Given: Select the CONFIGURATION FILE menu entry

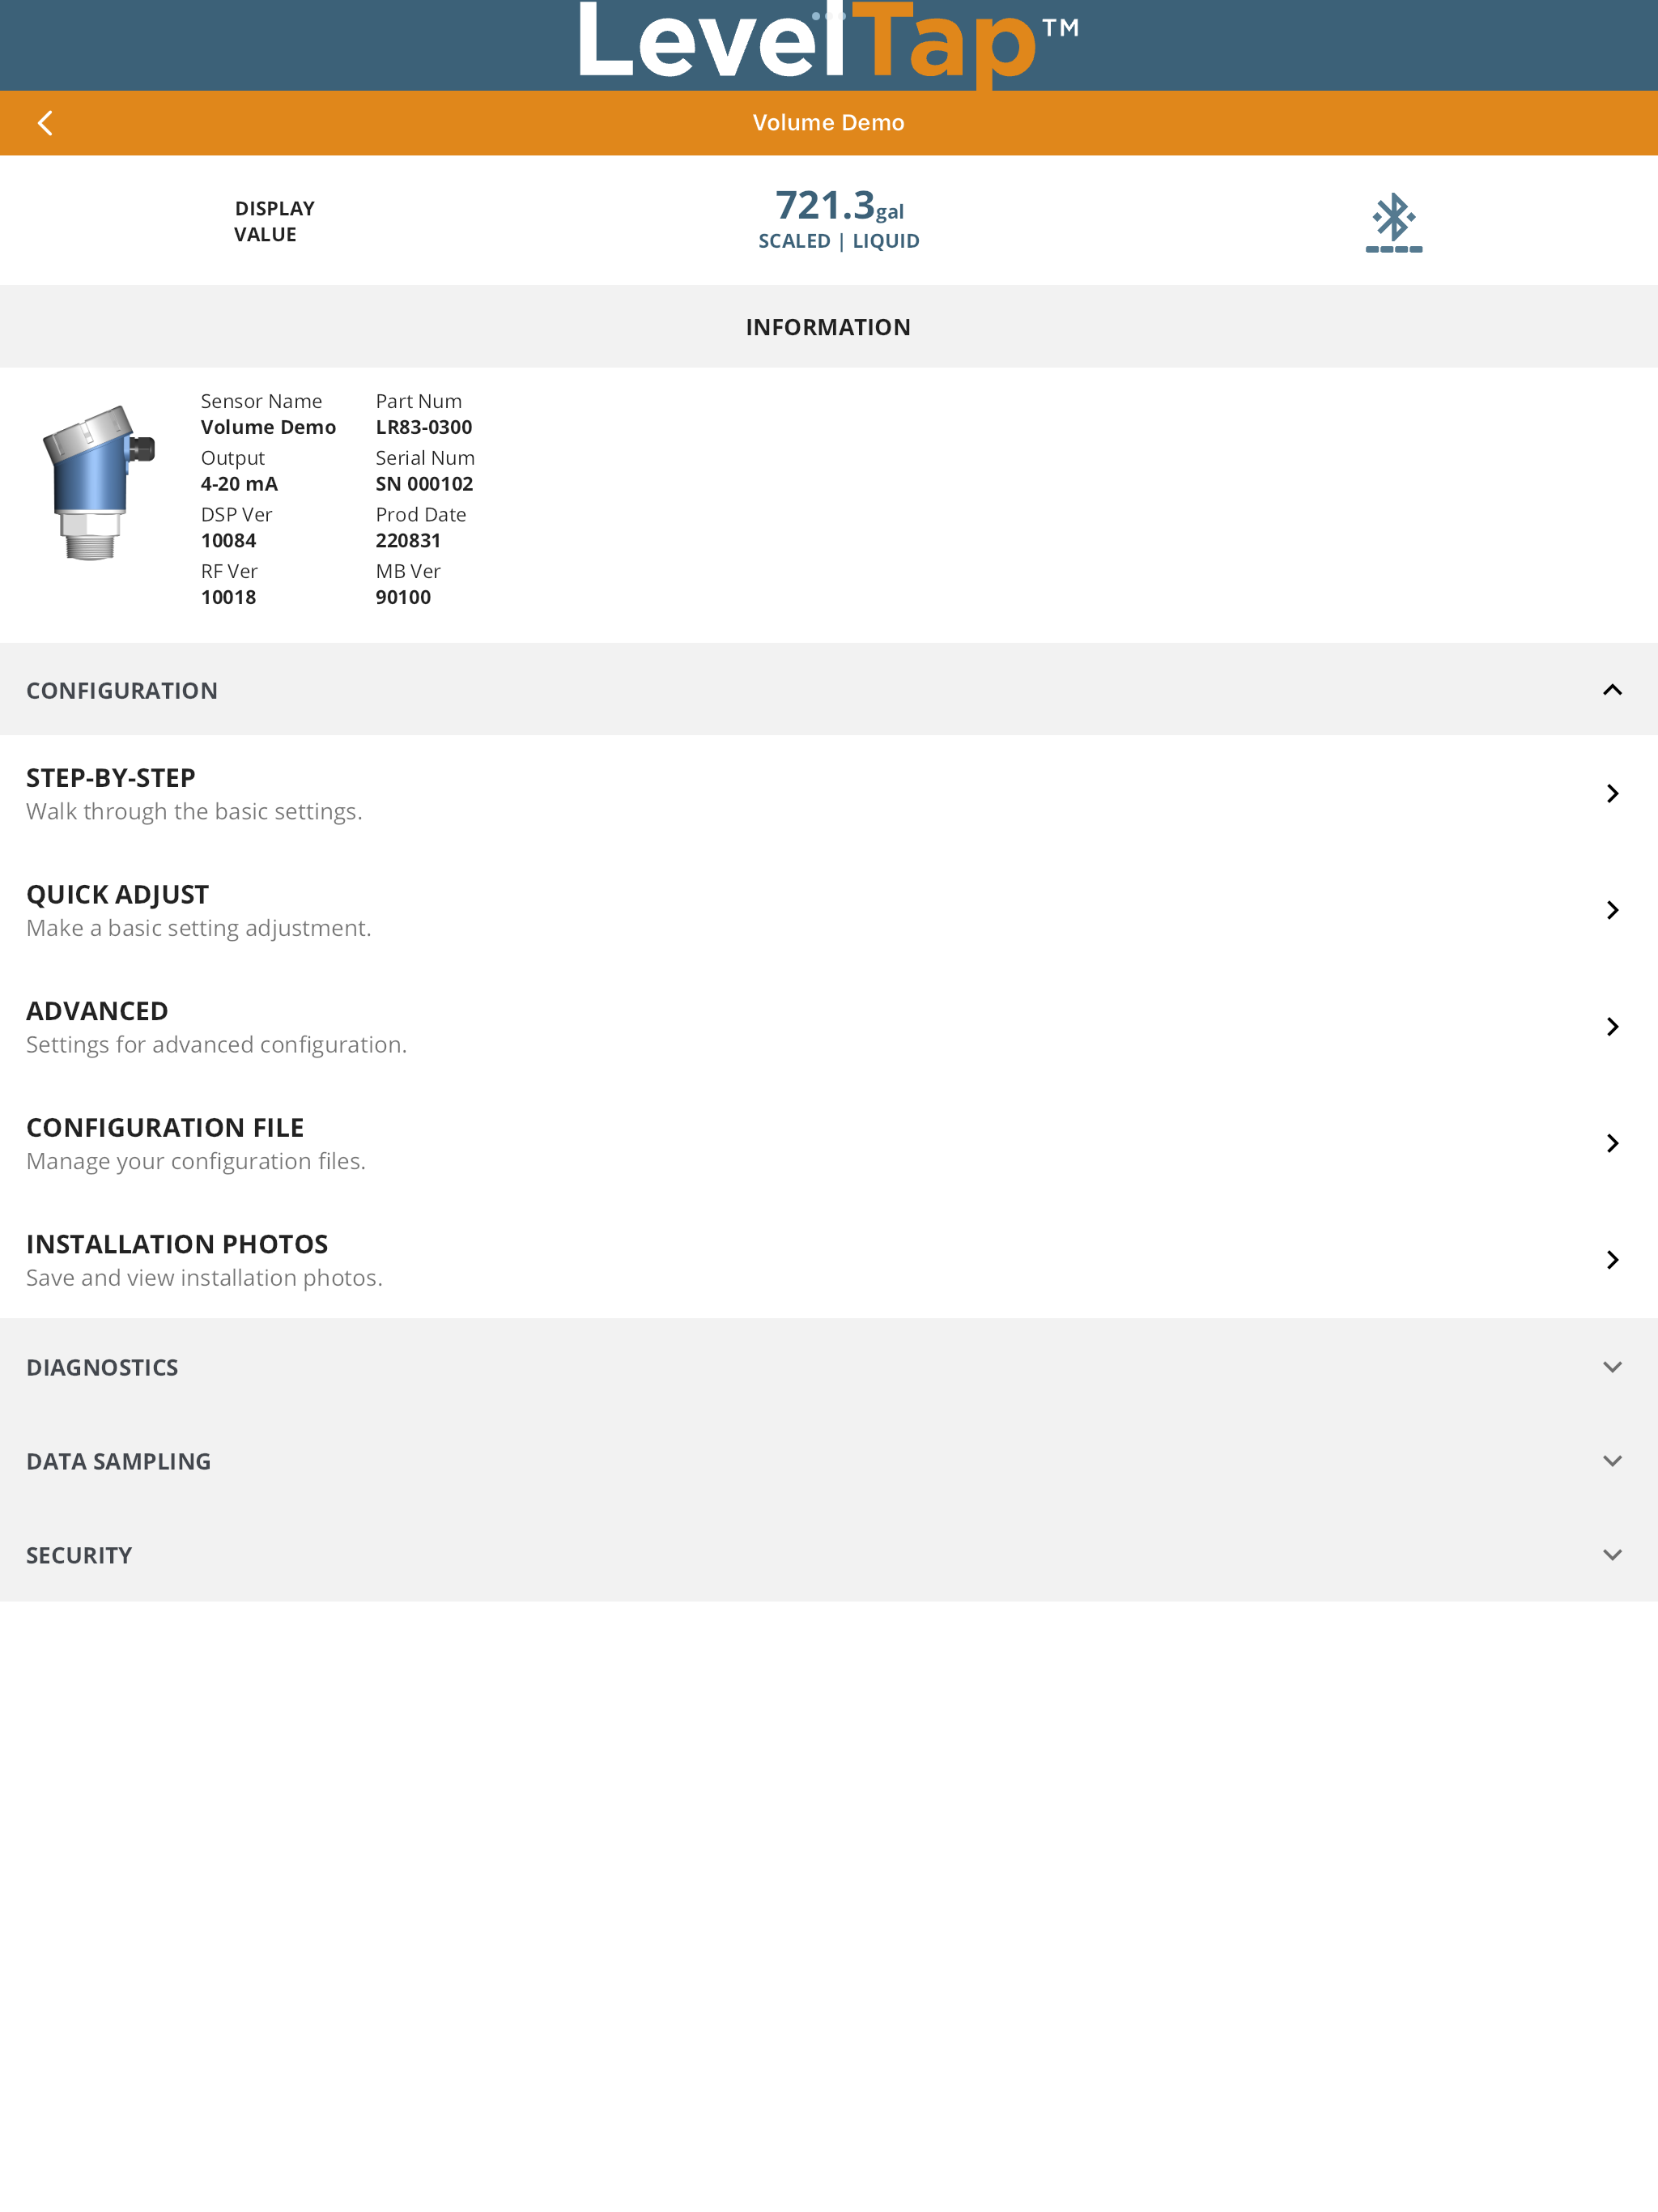Looking at the screenshot, I should (829, 1143).
